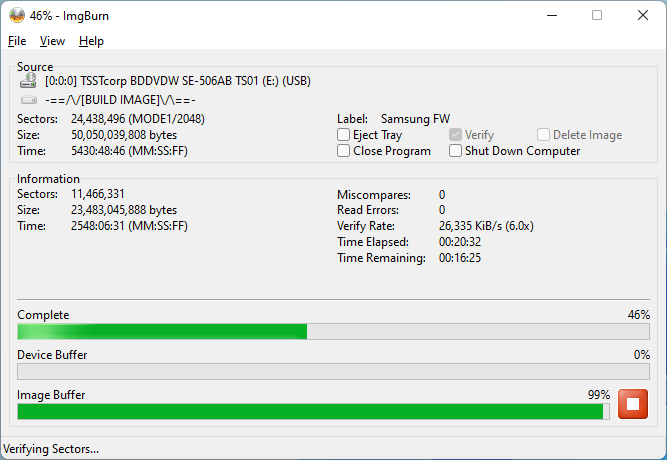Screen dimensions: 667x460
Task: Click the source drive icon
Action: [x=29, y=81]
